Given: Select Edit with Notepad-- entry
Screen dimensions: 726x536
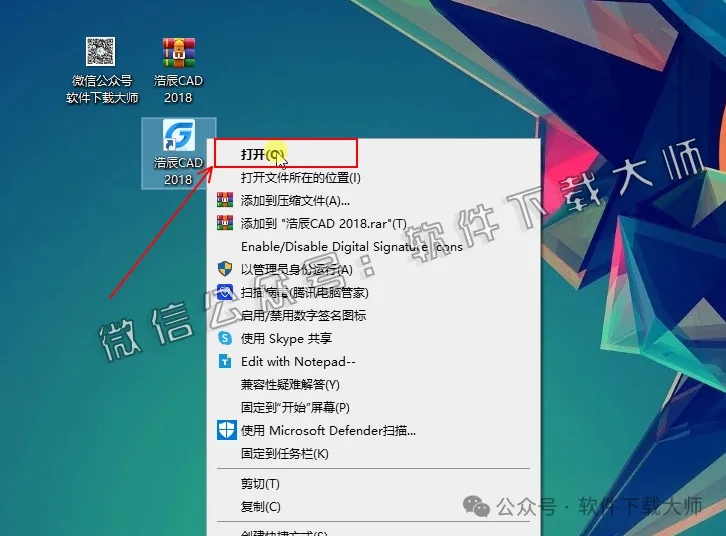Looking at the screenshot, I should [373, 361].
